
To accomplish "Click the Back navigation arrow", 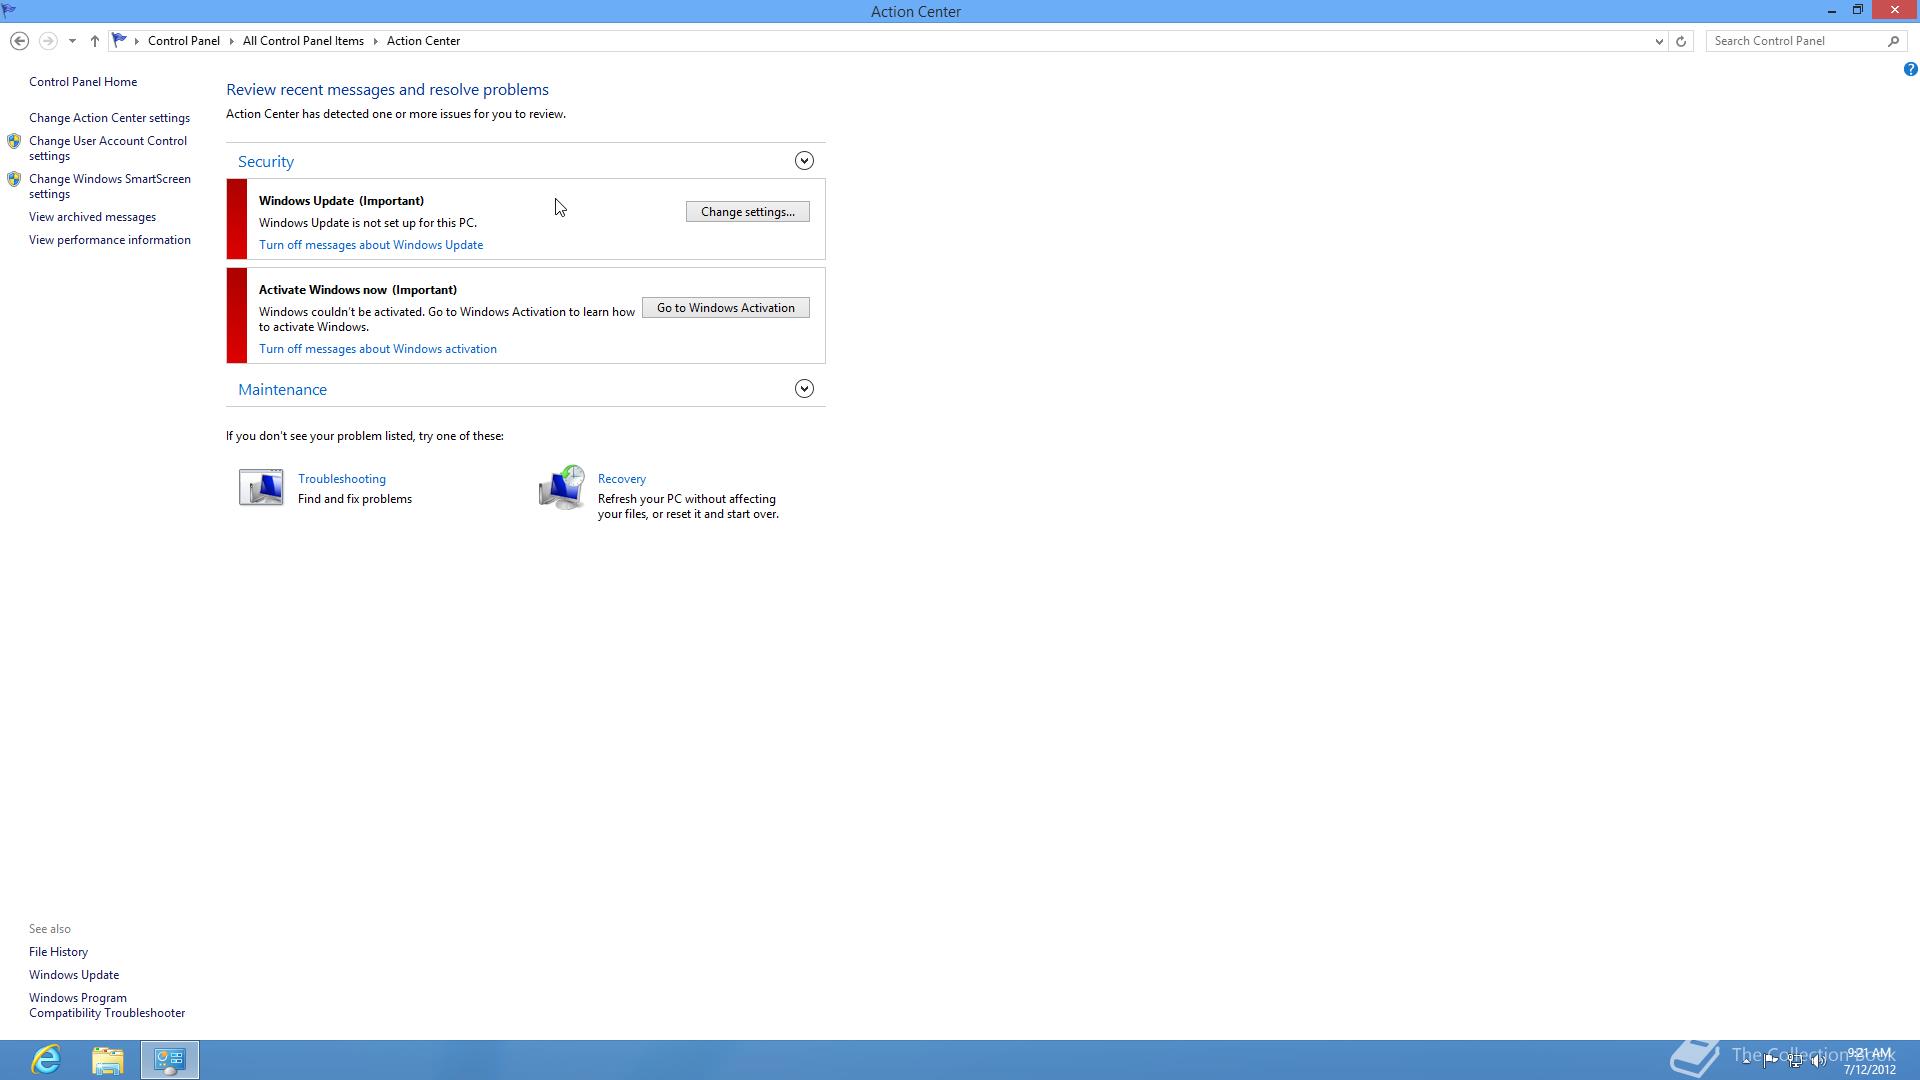I will click(x=19, y=41).
